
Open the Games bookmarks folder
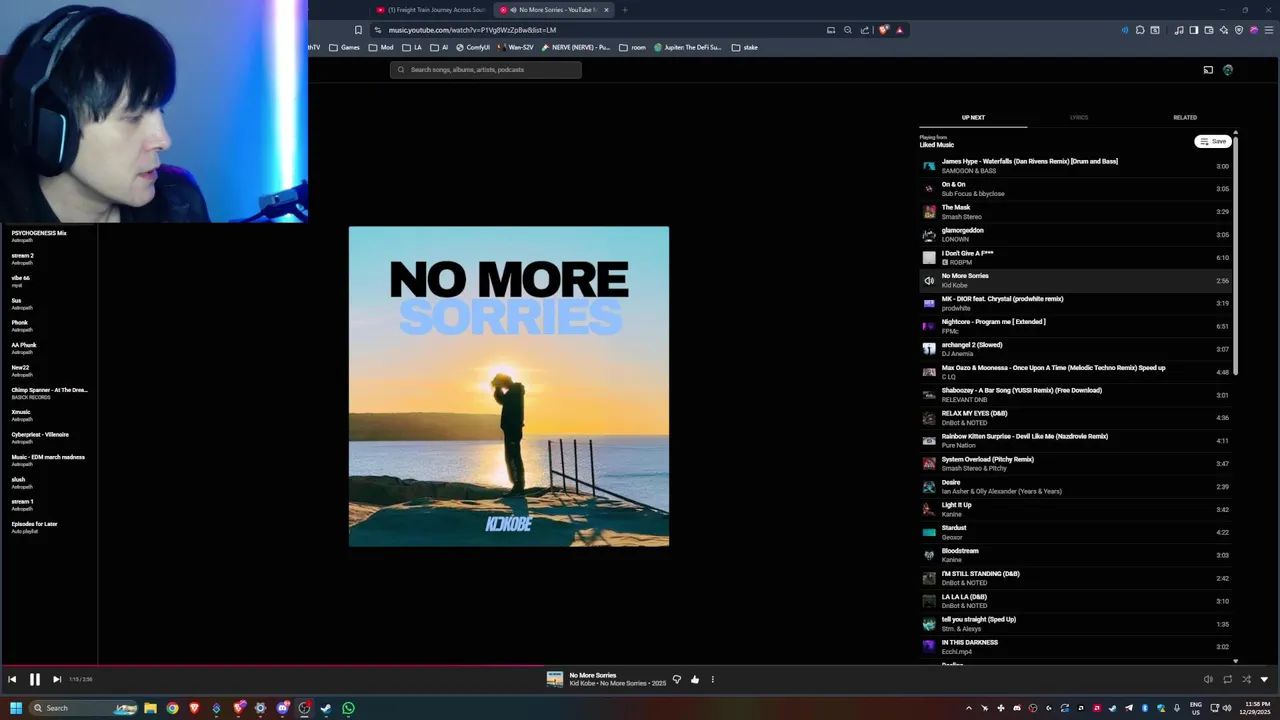pos(344,47)
